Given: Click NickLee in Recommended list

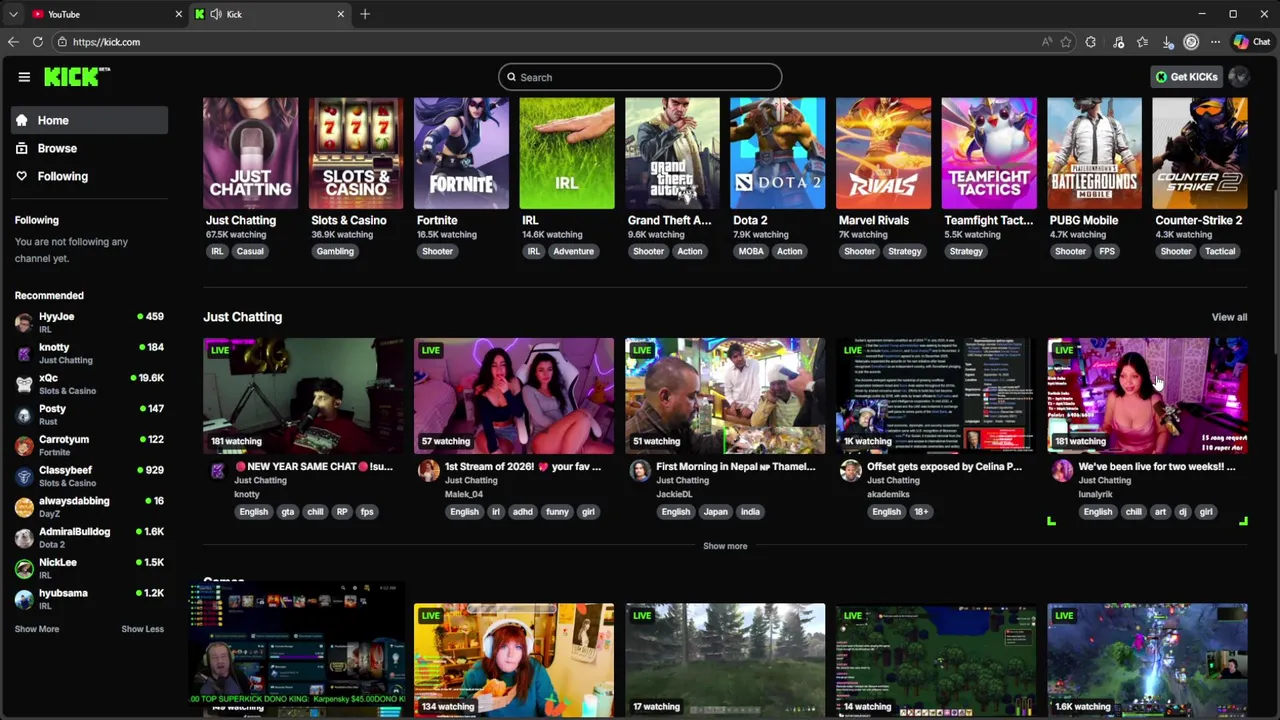Looking at the screenshot, I should click(90, 568).
